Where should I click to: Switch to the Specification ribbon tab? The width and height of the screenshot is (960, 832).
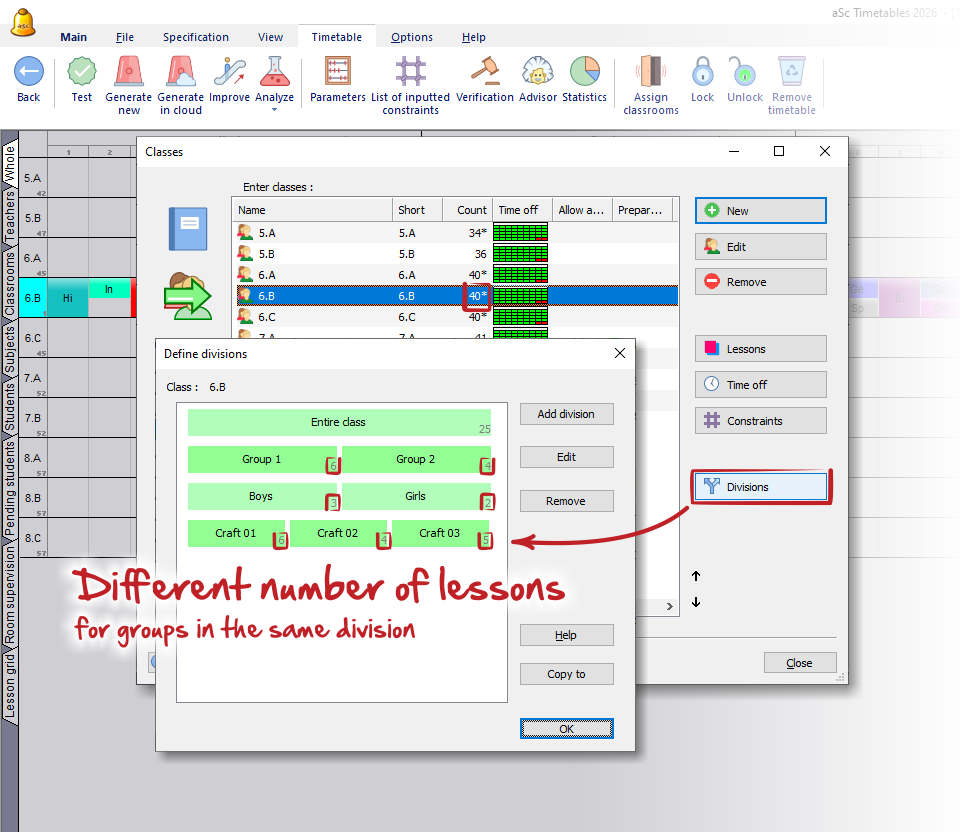click(x=196, y=37)
